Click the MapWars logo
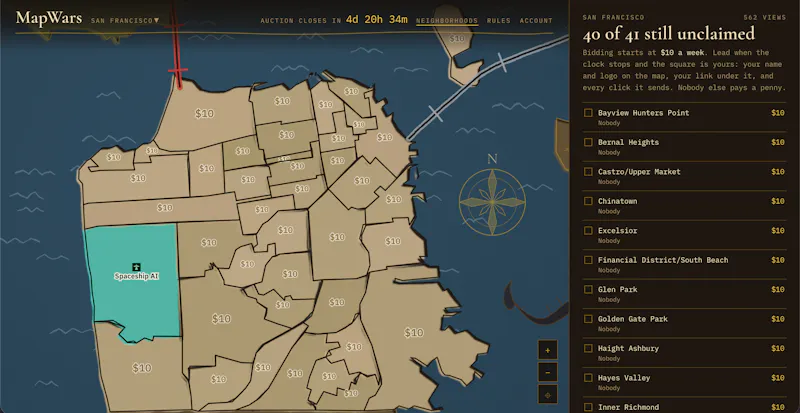800x413 pixels. 48,18
